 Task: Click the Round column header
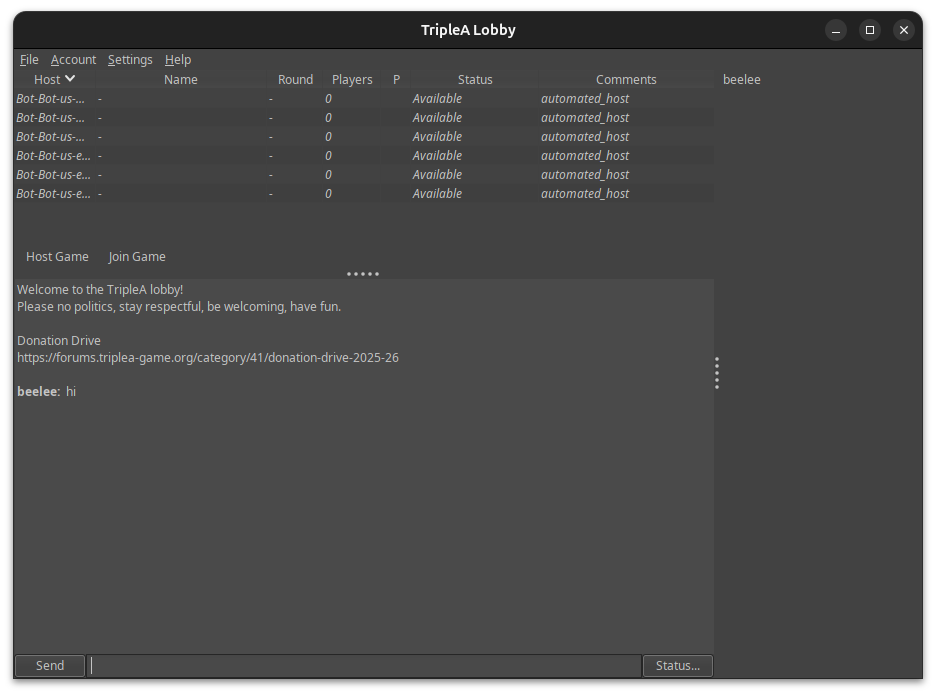295,79
